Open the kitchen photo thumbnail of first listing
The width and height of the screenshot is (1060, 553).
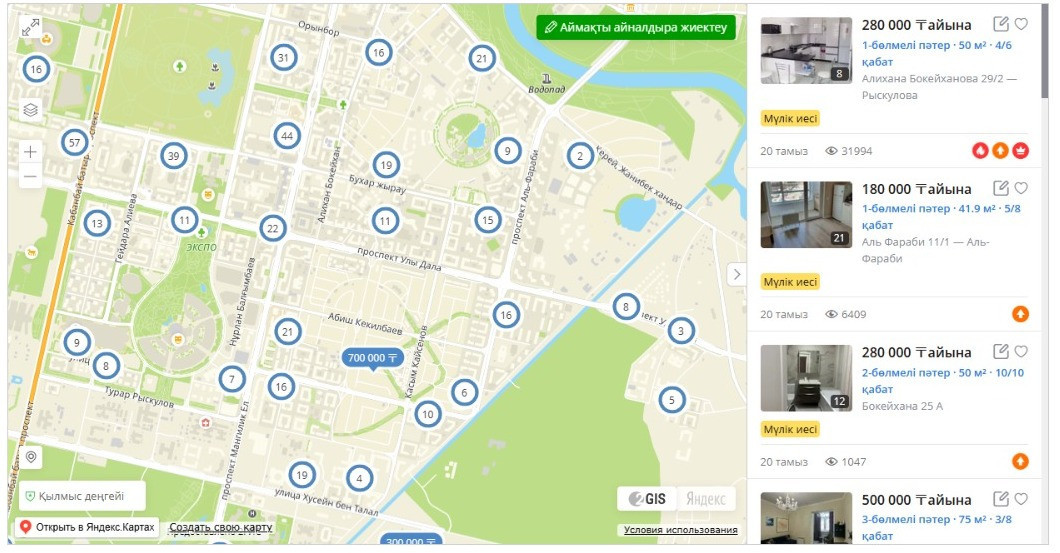click(x=806, y=51)
